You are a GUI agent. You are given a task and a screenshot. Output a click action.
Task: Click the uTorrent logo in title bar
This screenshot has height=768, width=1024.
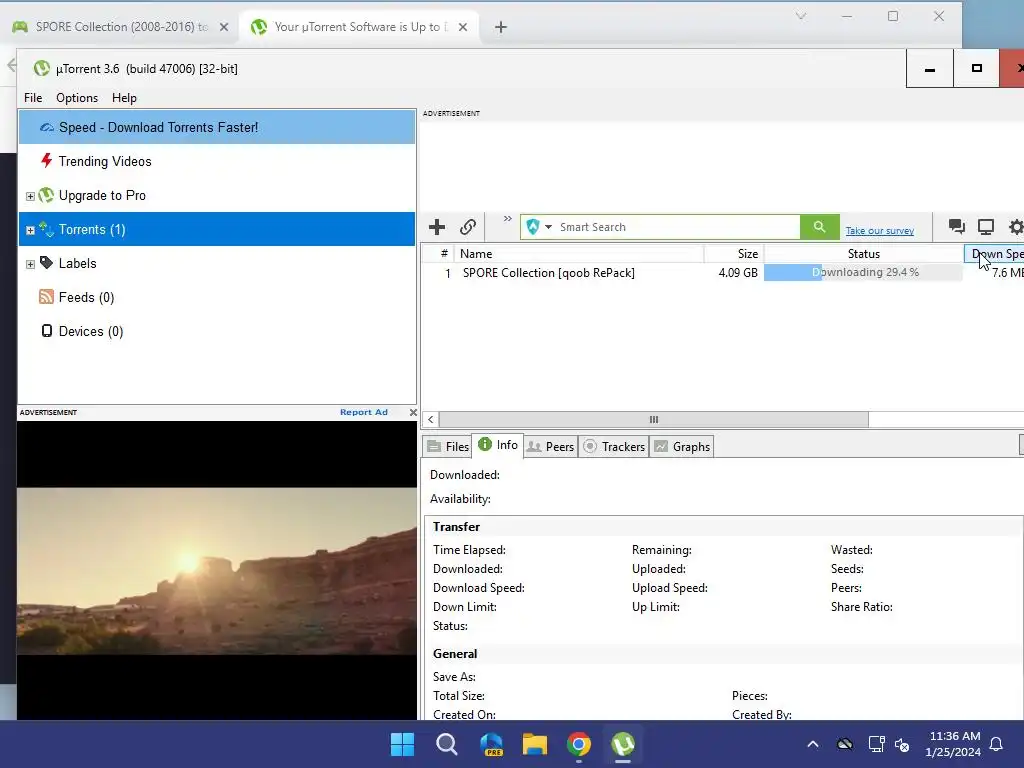tap(42, 68)
